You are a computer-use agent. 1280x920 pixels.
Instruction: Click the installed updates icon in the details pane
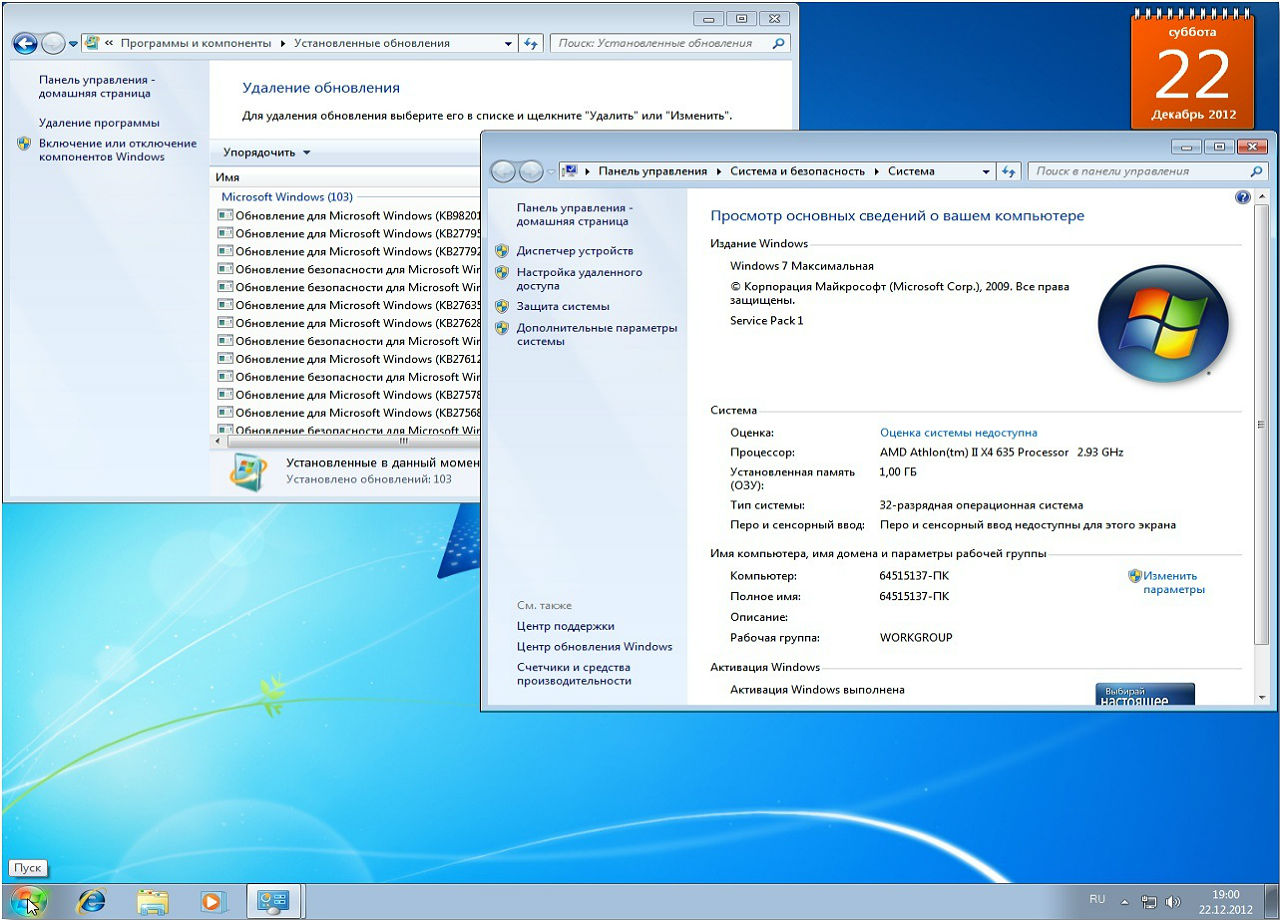click(249, 471)
